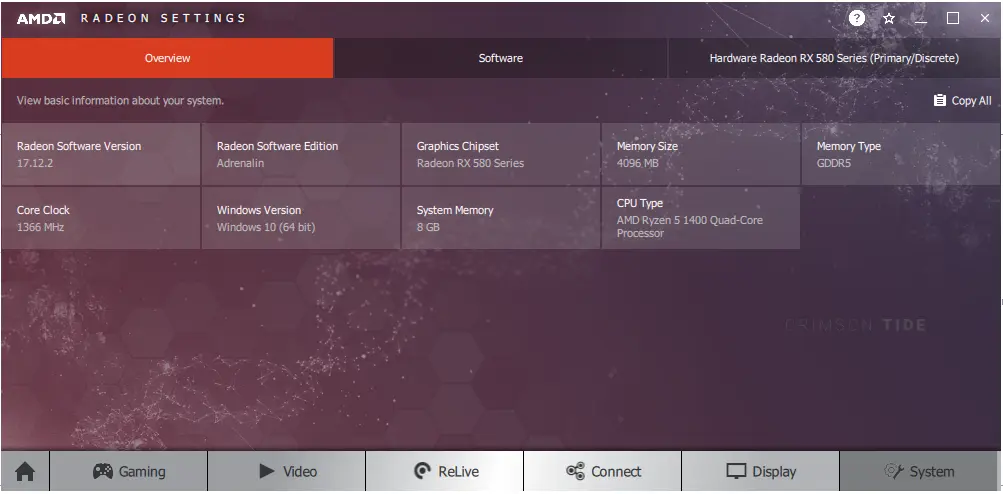
Task: Open the Software tab
Action: (500, 58)
